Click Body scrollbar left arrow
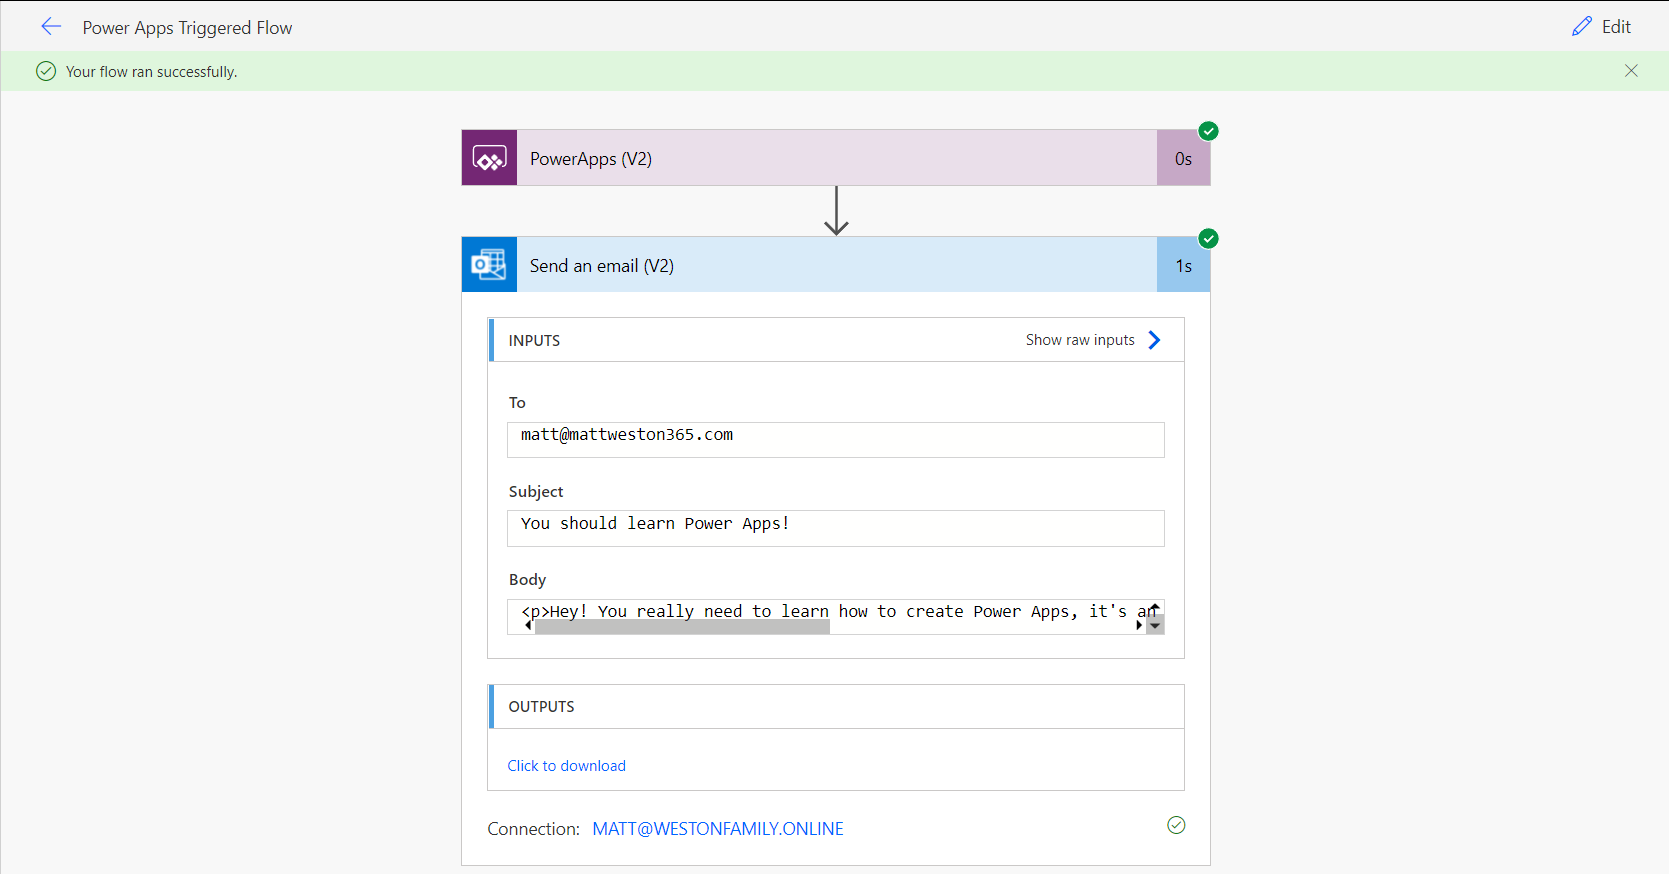The image size is (1669, 874). click(528, 625)
